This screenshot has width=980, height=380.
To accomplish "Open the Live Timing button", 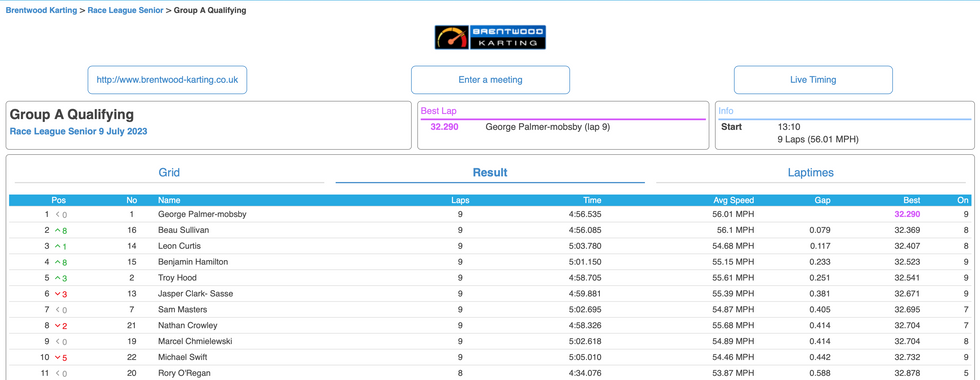I will click(x=813, y=80).
